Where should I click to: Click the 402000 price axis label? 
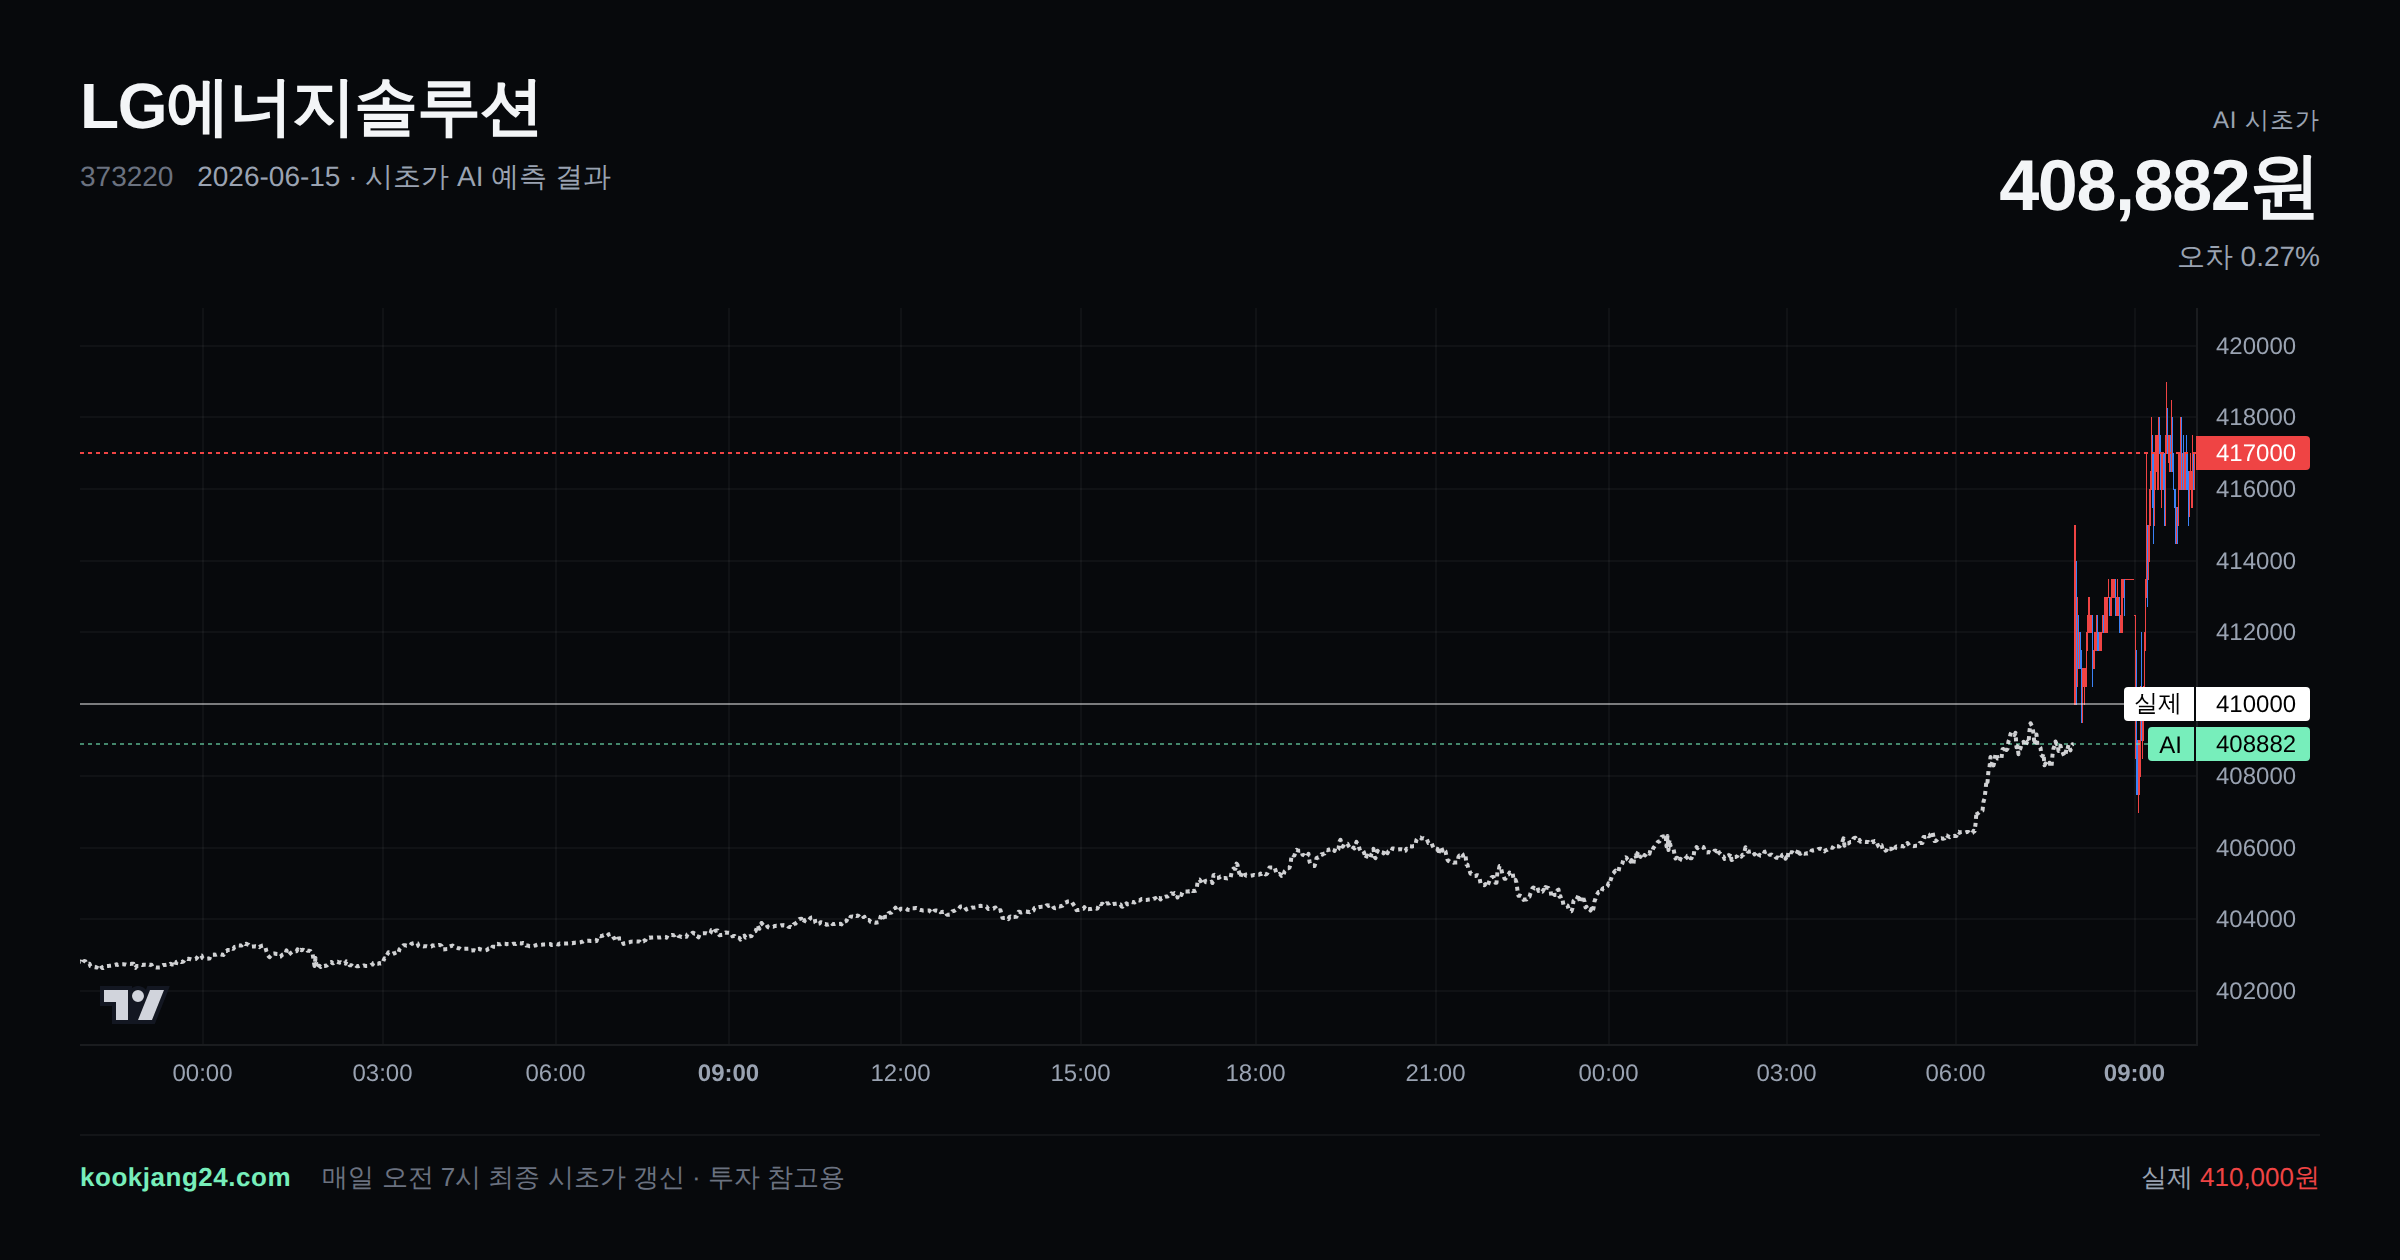coord(2255,991)
